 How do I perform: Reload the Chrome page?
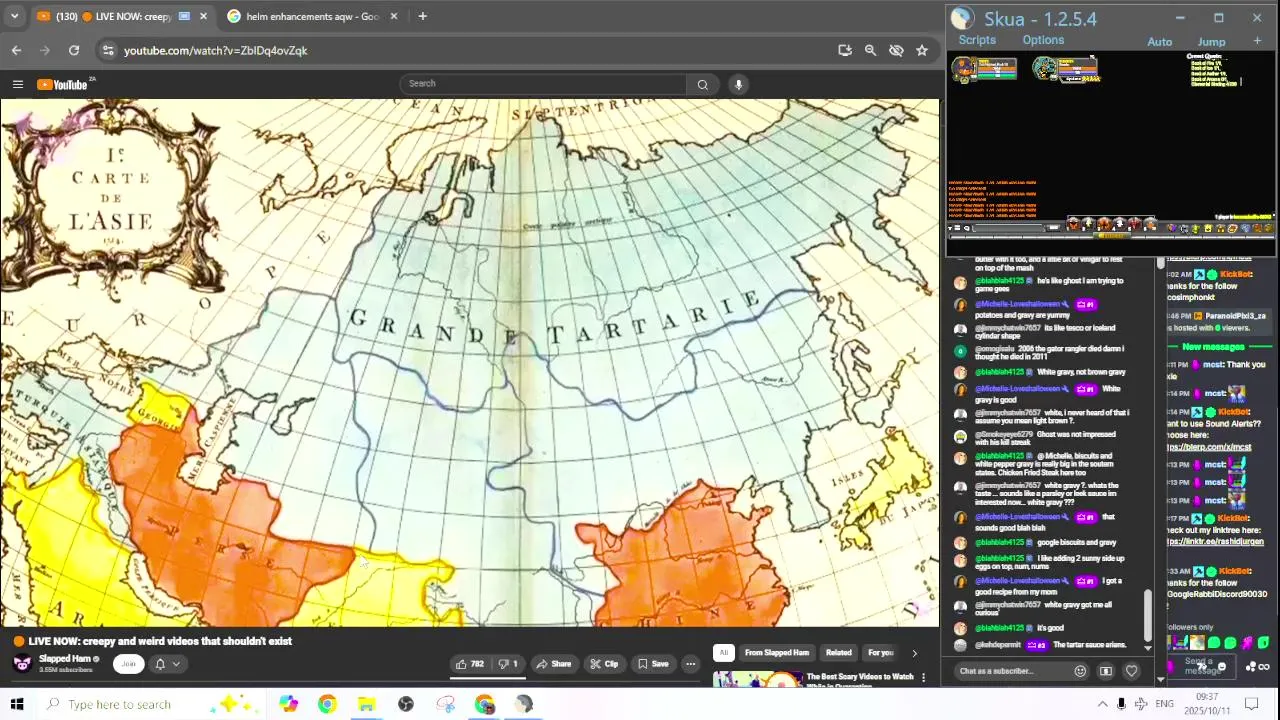click(74, 50)
